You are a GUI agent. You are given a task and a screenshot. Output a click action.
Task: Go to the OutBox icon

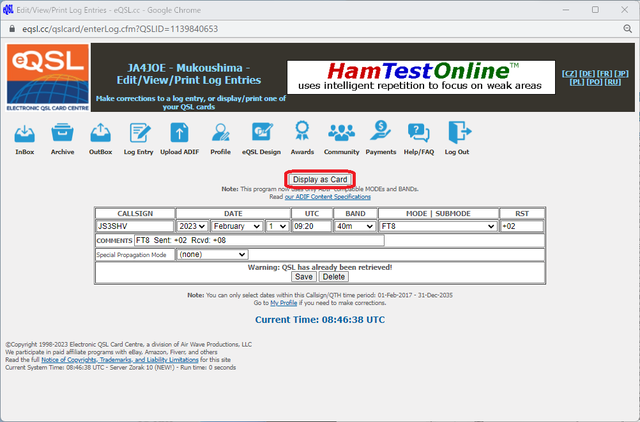(x=100, y=133)
